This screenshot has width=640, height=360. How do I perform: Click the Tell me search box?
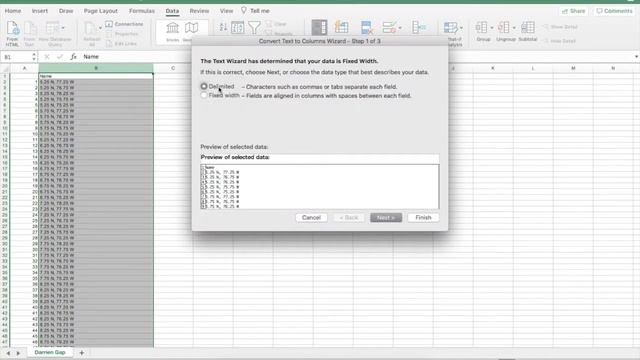(256, 11)
